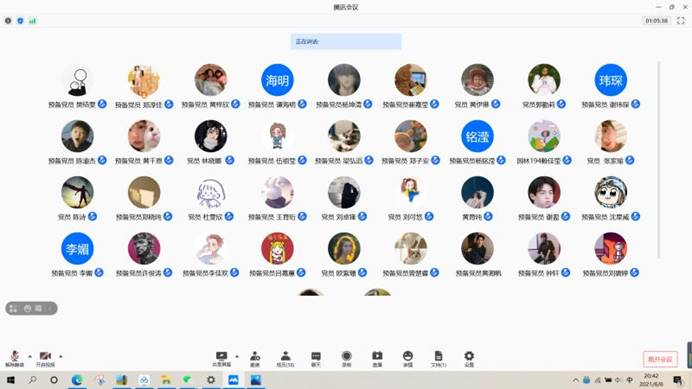
Task: Expand the share screen options arrow
Action: [237, 356]
